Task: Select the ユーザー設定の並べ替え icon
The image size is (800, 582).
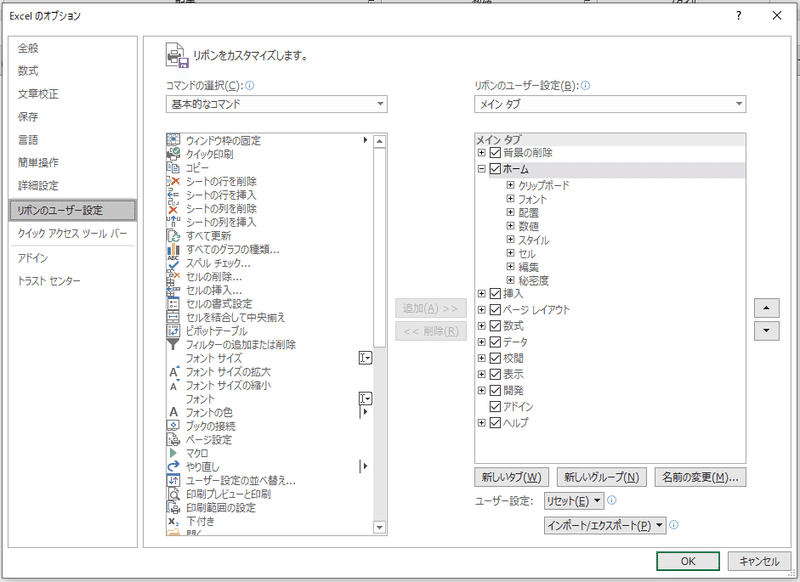Action: click(173, 480)
